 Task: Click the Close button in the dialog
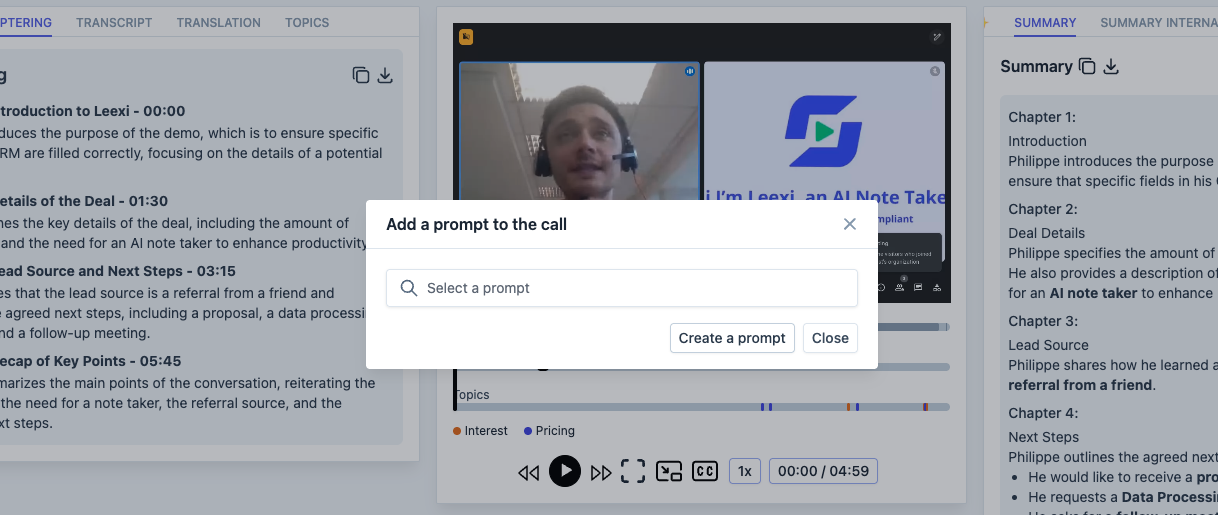point(830,338)
